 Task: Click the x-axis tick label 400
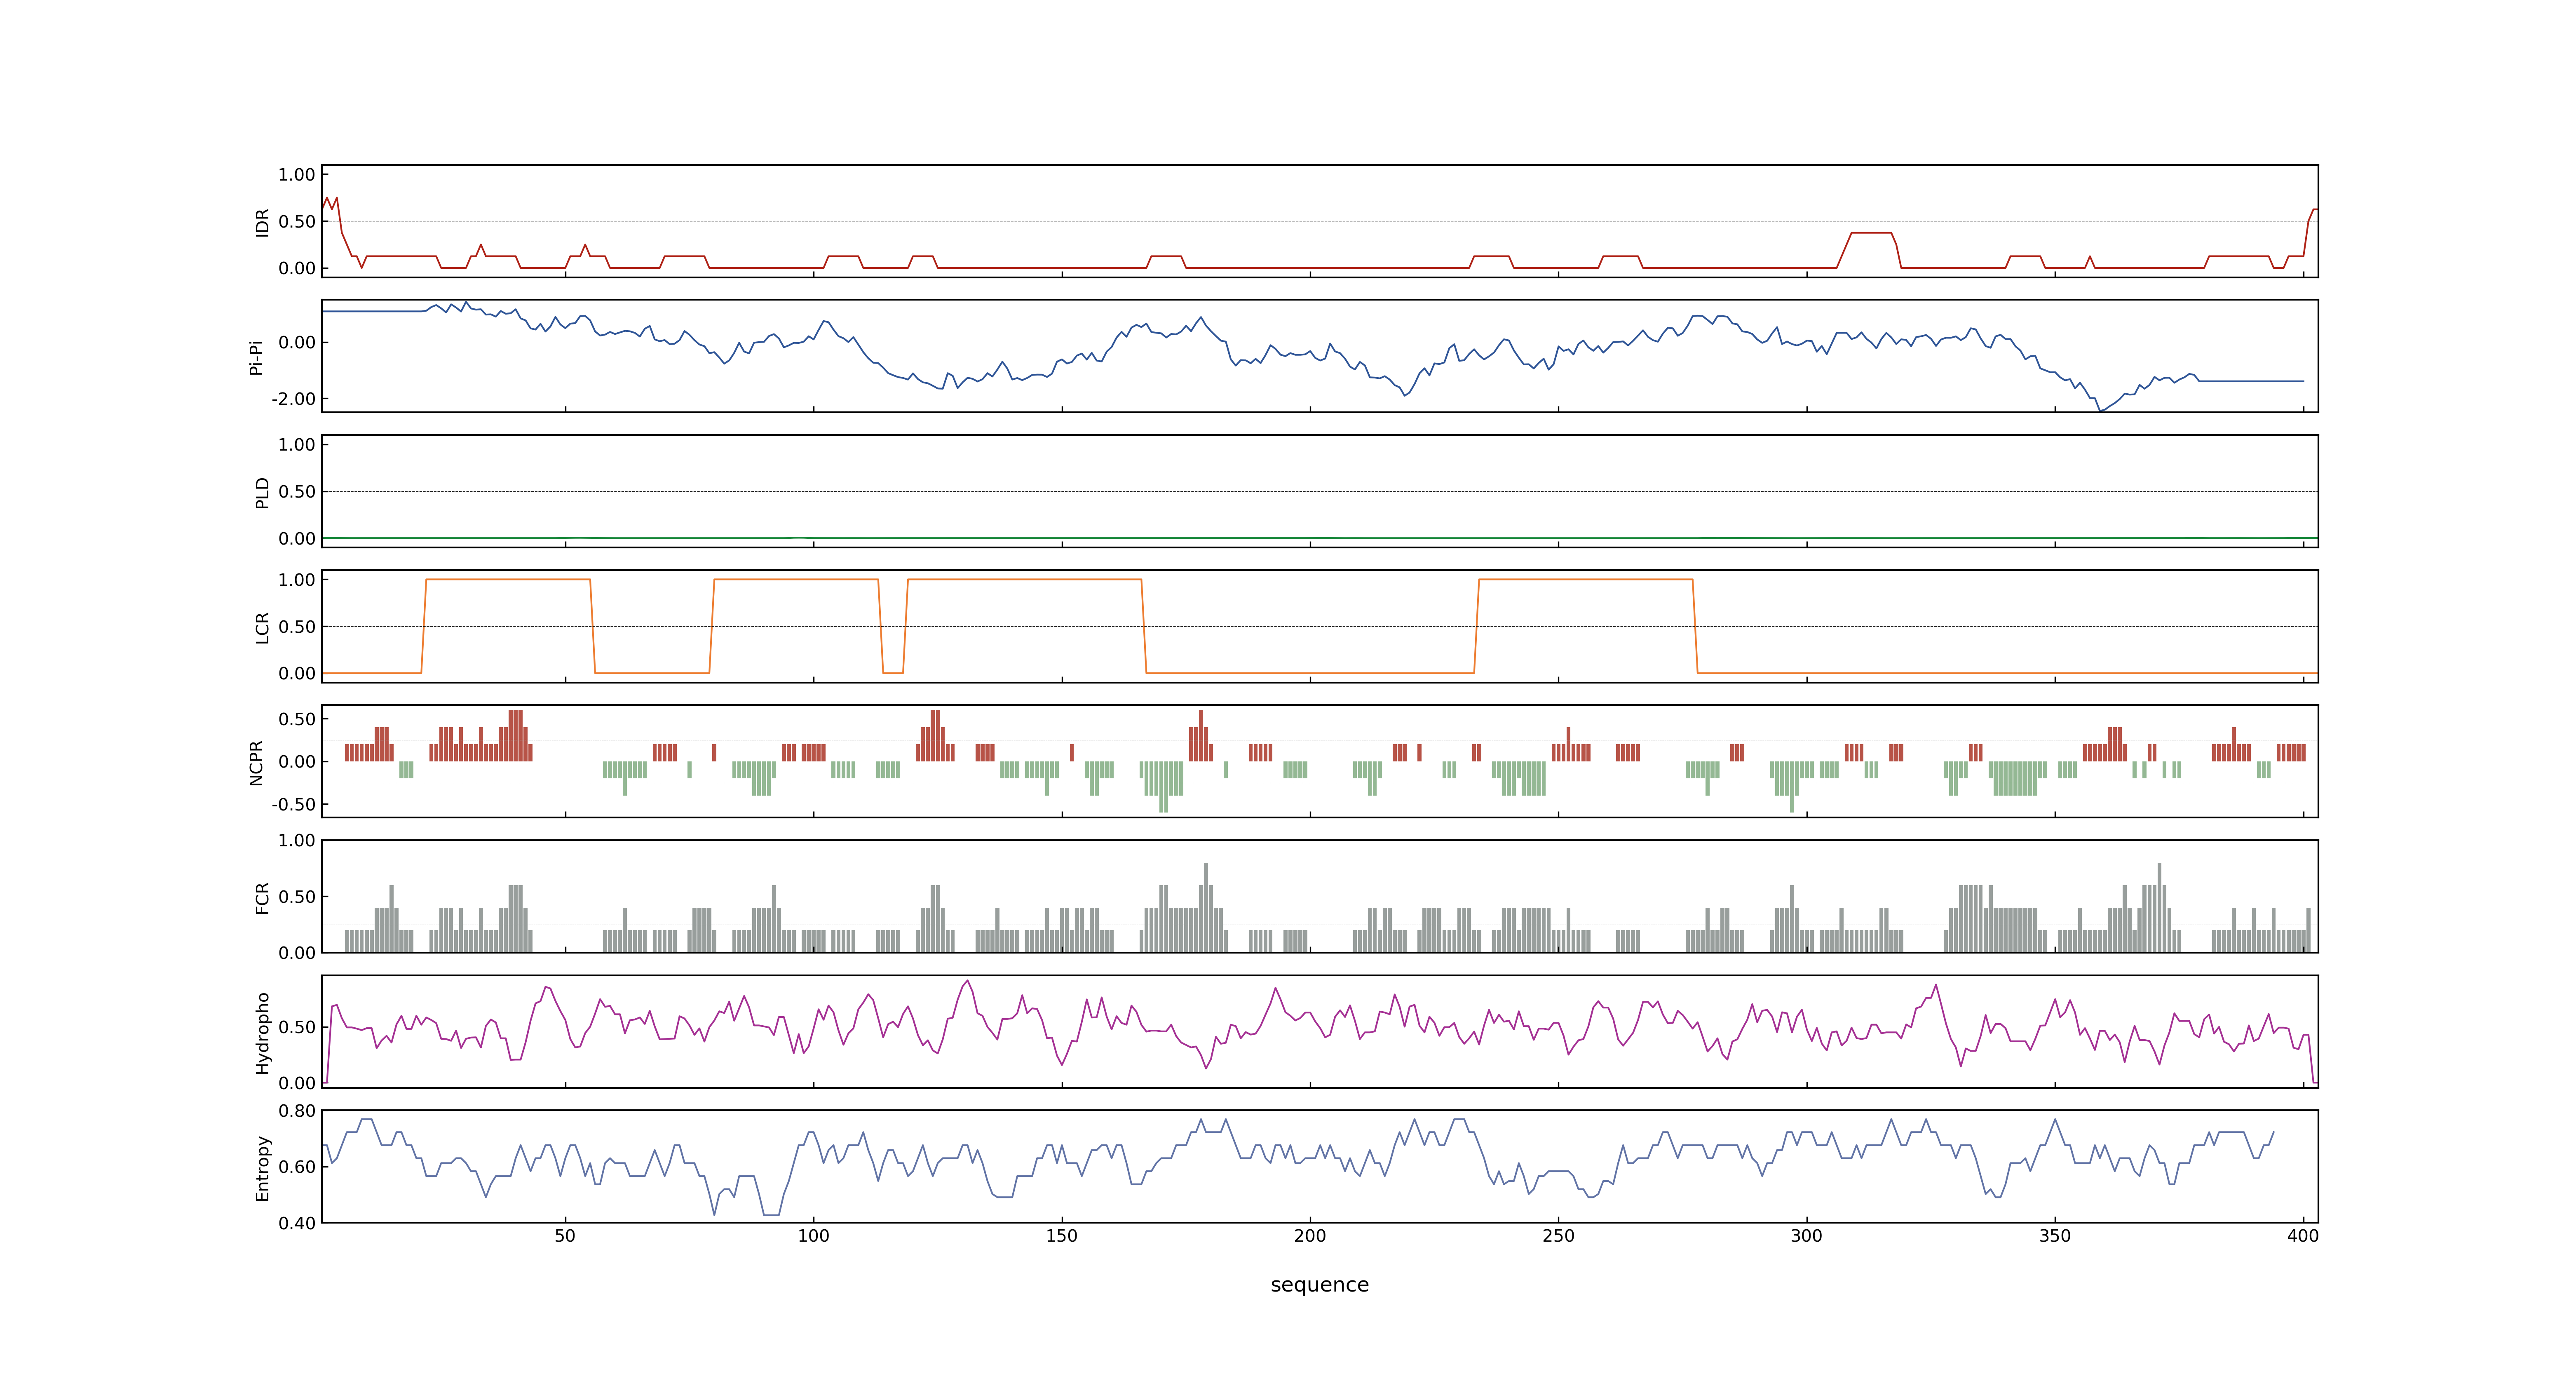click(2303, 1236)
